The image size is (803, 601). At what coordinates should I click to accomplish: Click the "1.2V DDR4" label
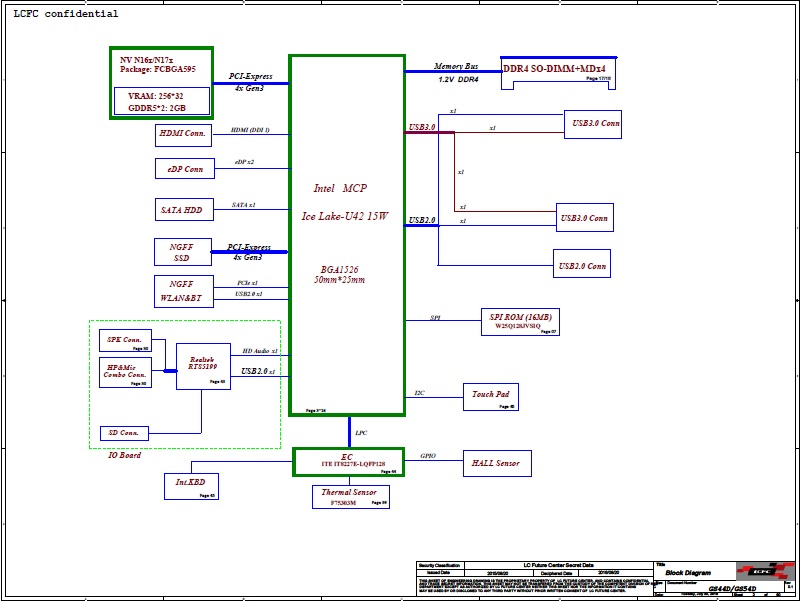click(458, 79)
